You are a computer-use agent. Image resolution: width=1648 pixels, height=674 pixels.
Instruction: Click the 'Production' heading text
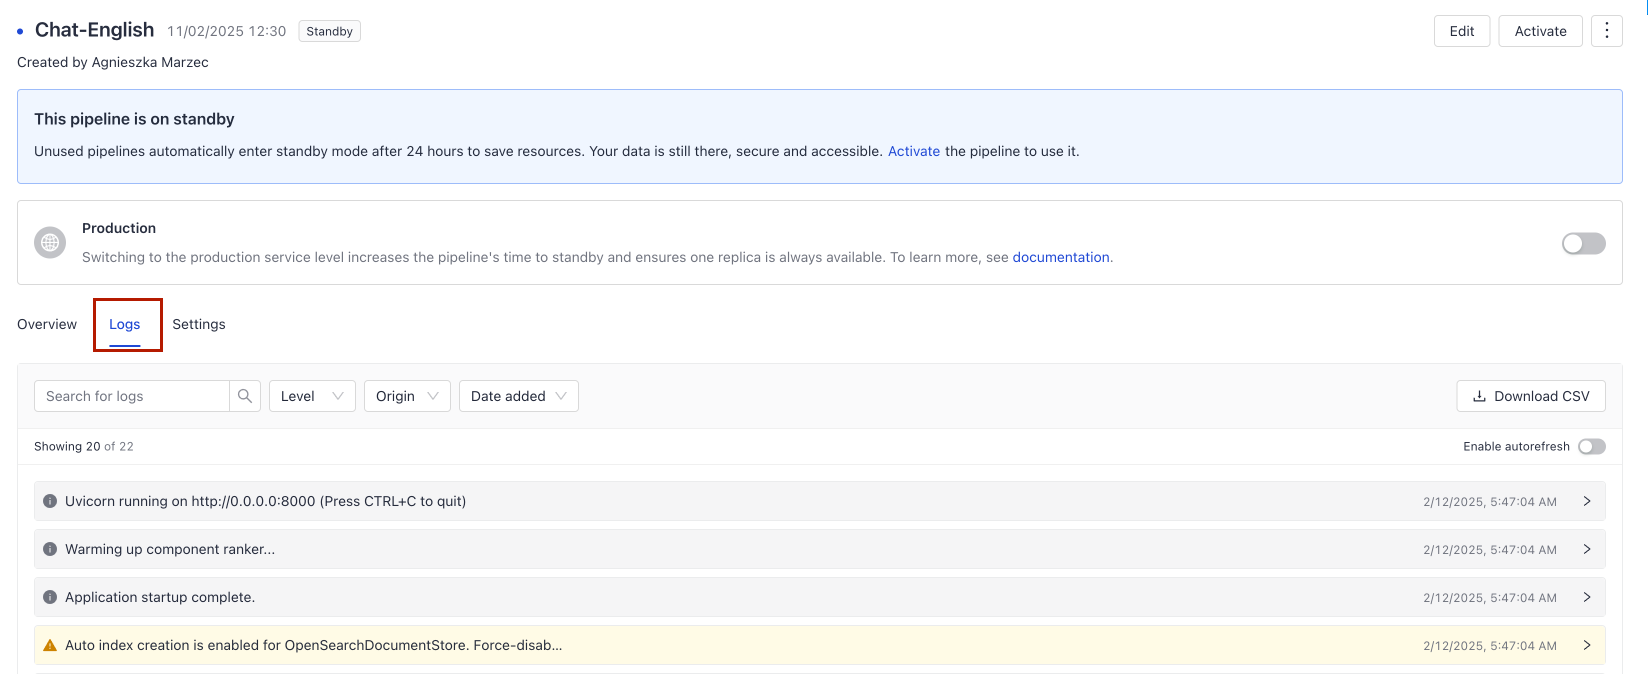119,228
